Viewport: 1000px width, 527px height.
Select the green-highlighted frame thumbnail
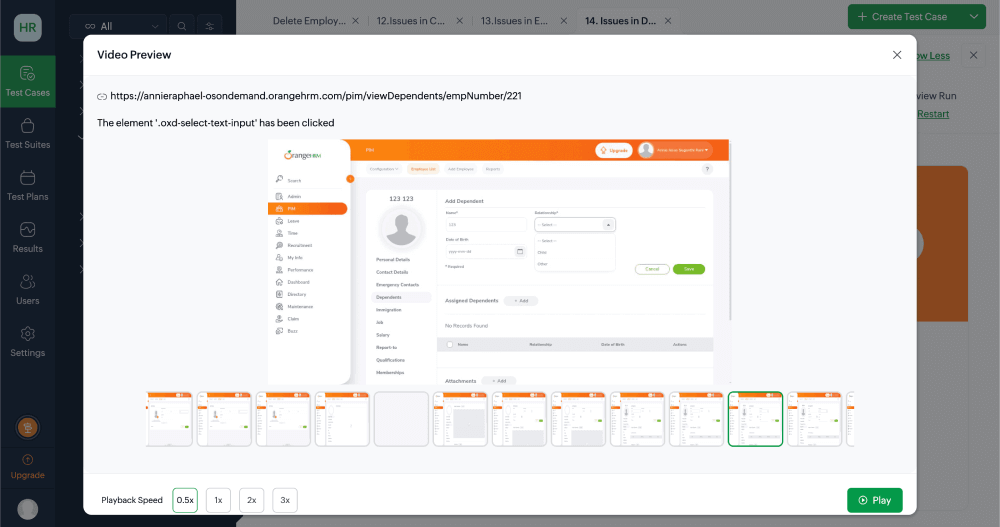pyautogui.click(x=755, y=419)
